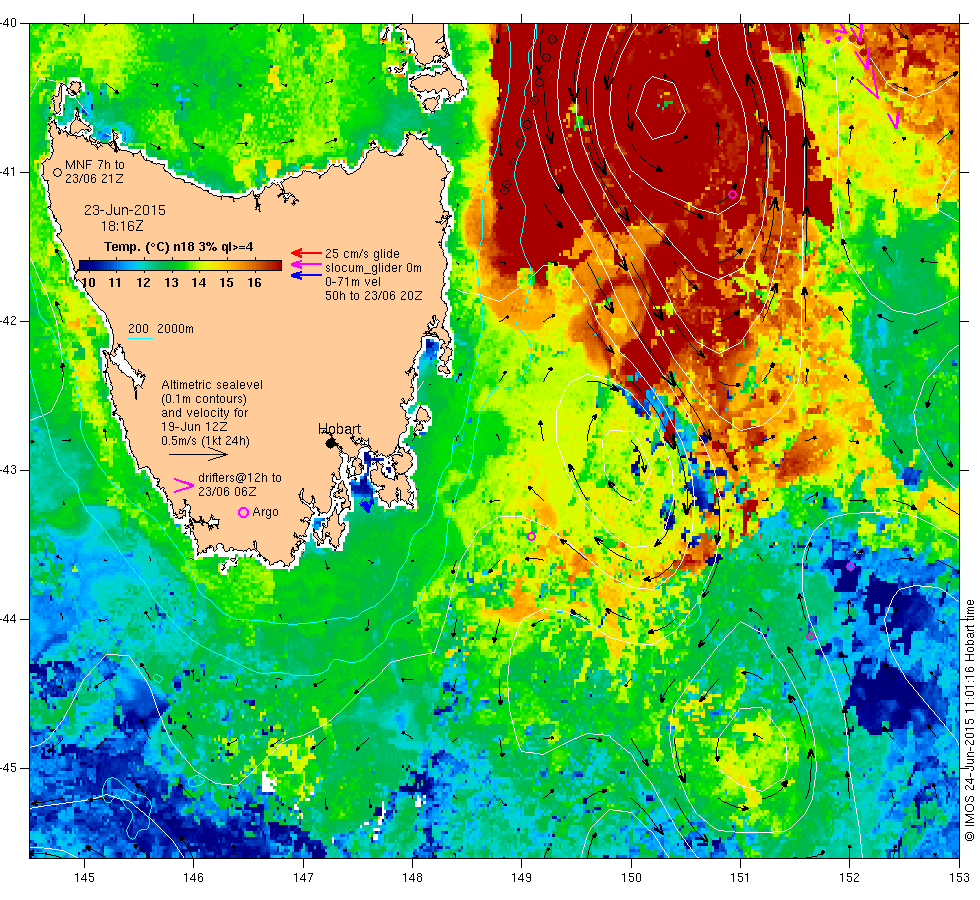Click the longitude axis label '145'
This screenshot has height=900, width=980.
(84, 878)
